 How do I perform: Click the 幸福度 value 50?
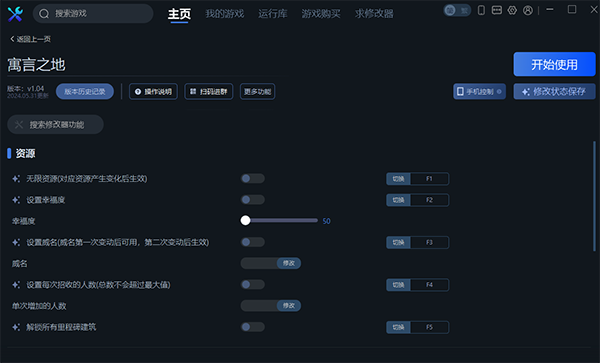click(326, 221)
